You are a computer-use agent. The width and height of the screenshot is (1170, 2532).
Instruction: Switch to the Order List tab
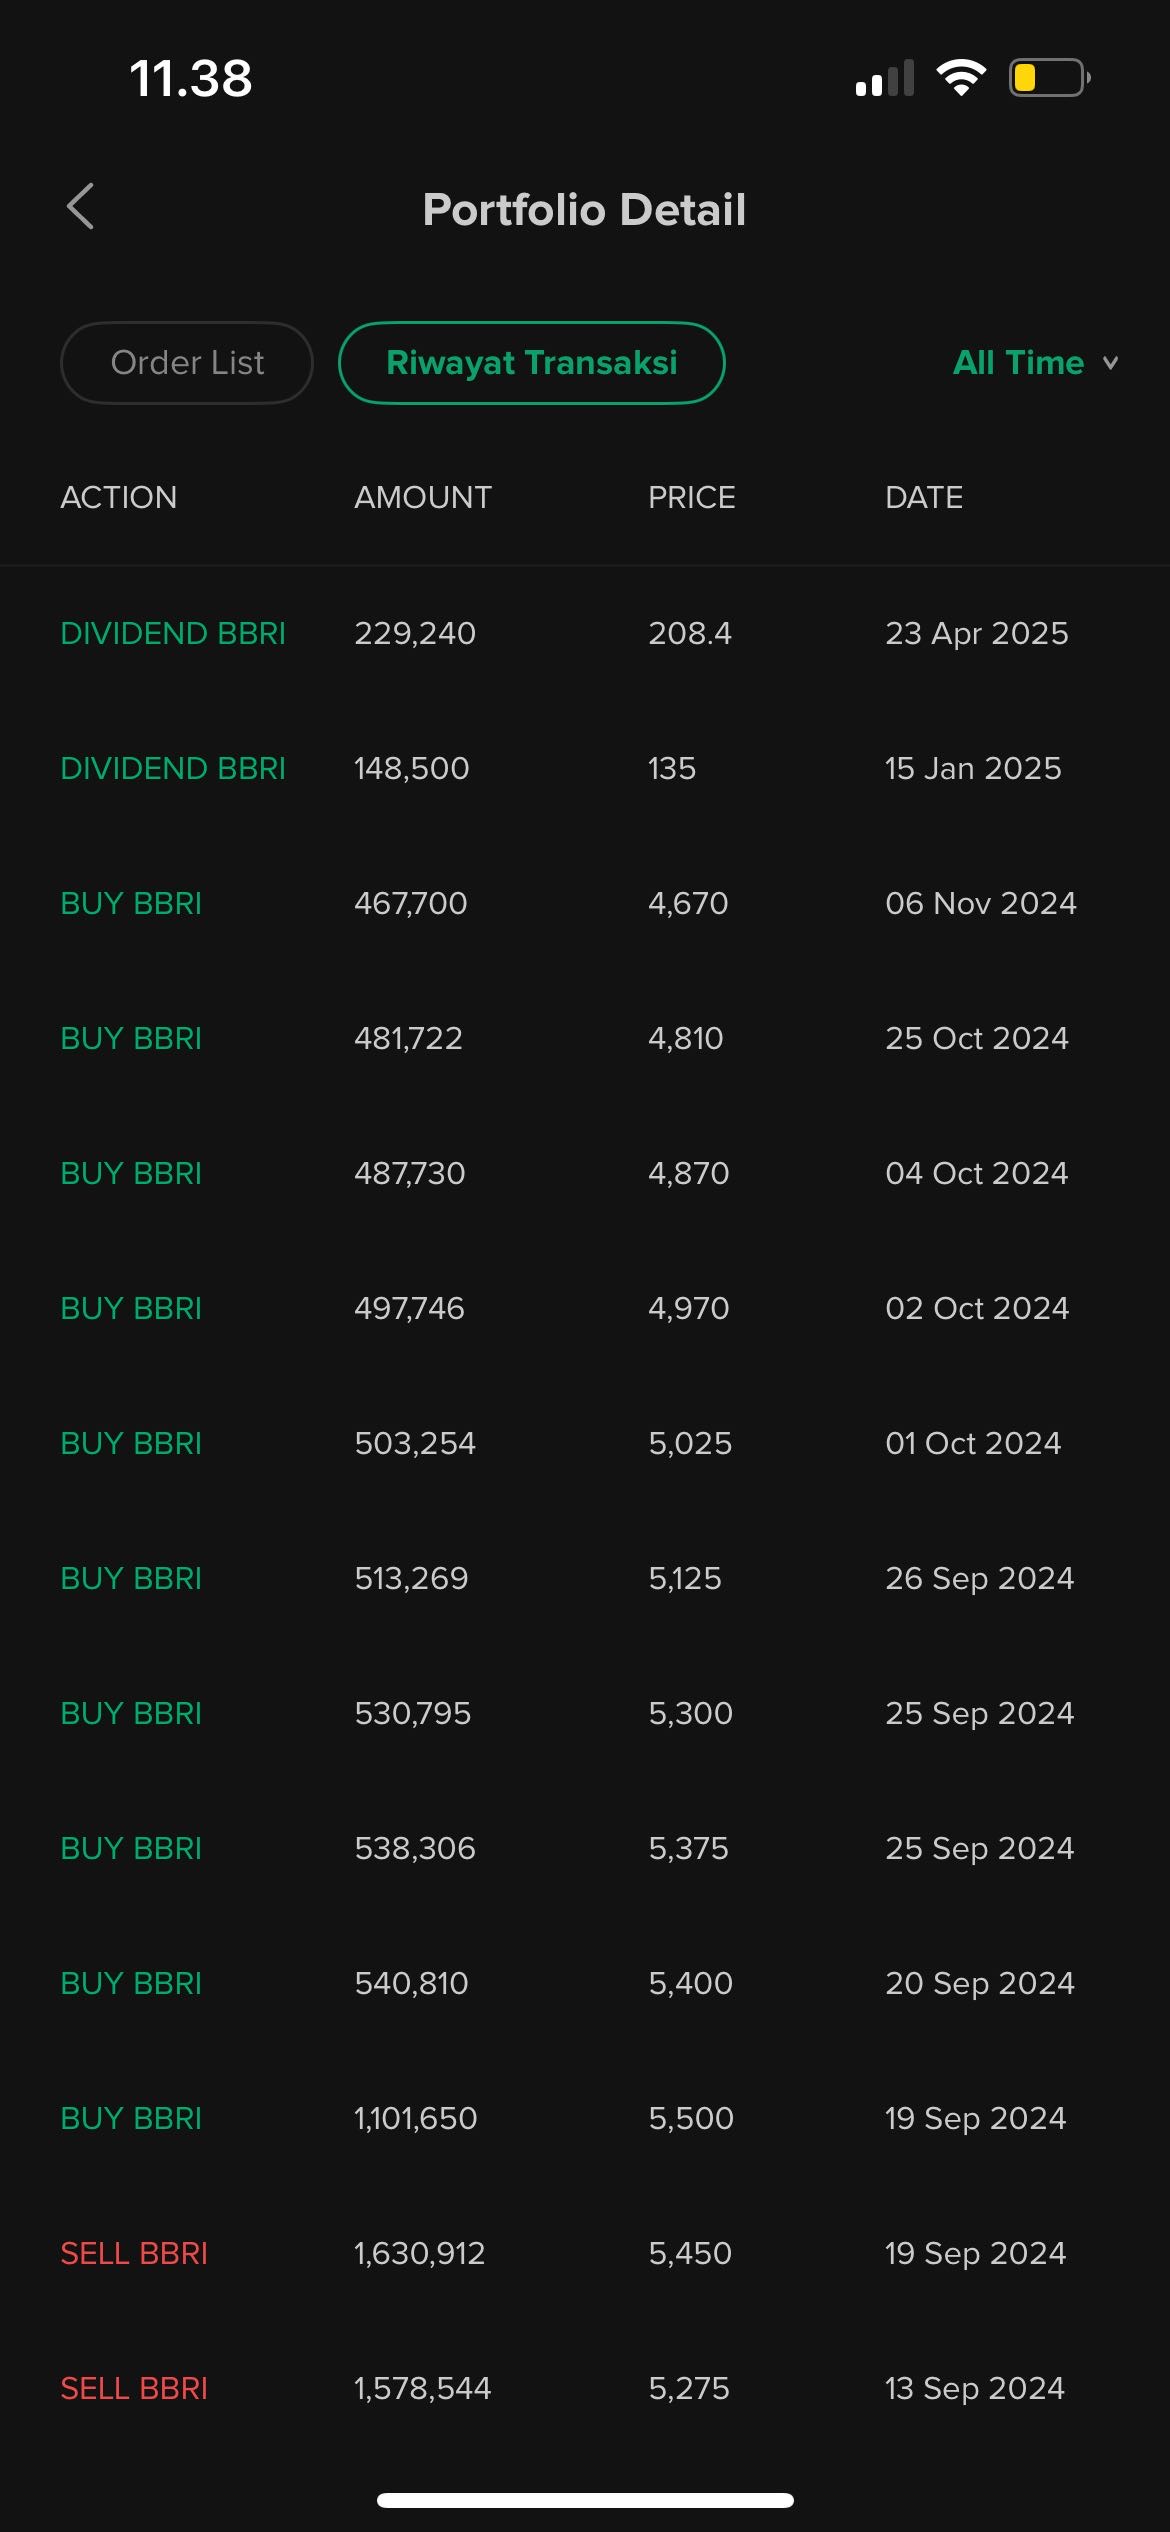pos(187,363)
